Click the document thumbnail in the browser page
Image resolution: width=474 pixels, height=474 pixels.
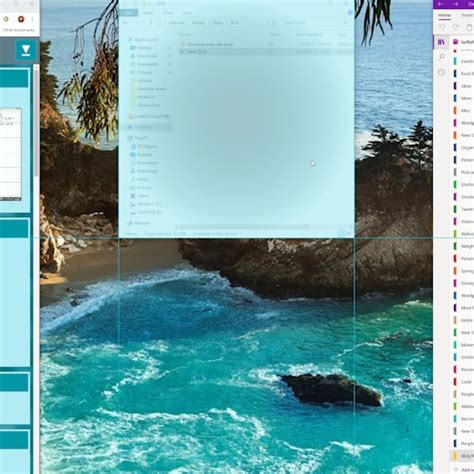[x=10, y=154]
